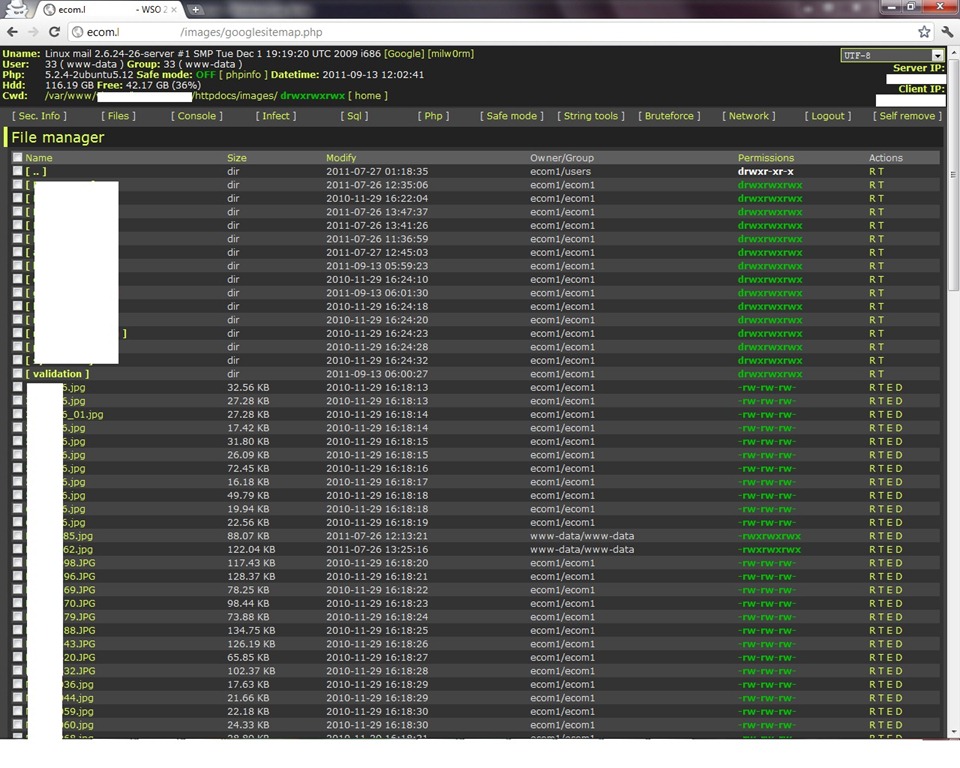Open the phpinfo link
This screenshot has width=960, height=768.
coord(243,75)
